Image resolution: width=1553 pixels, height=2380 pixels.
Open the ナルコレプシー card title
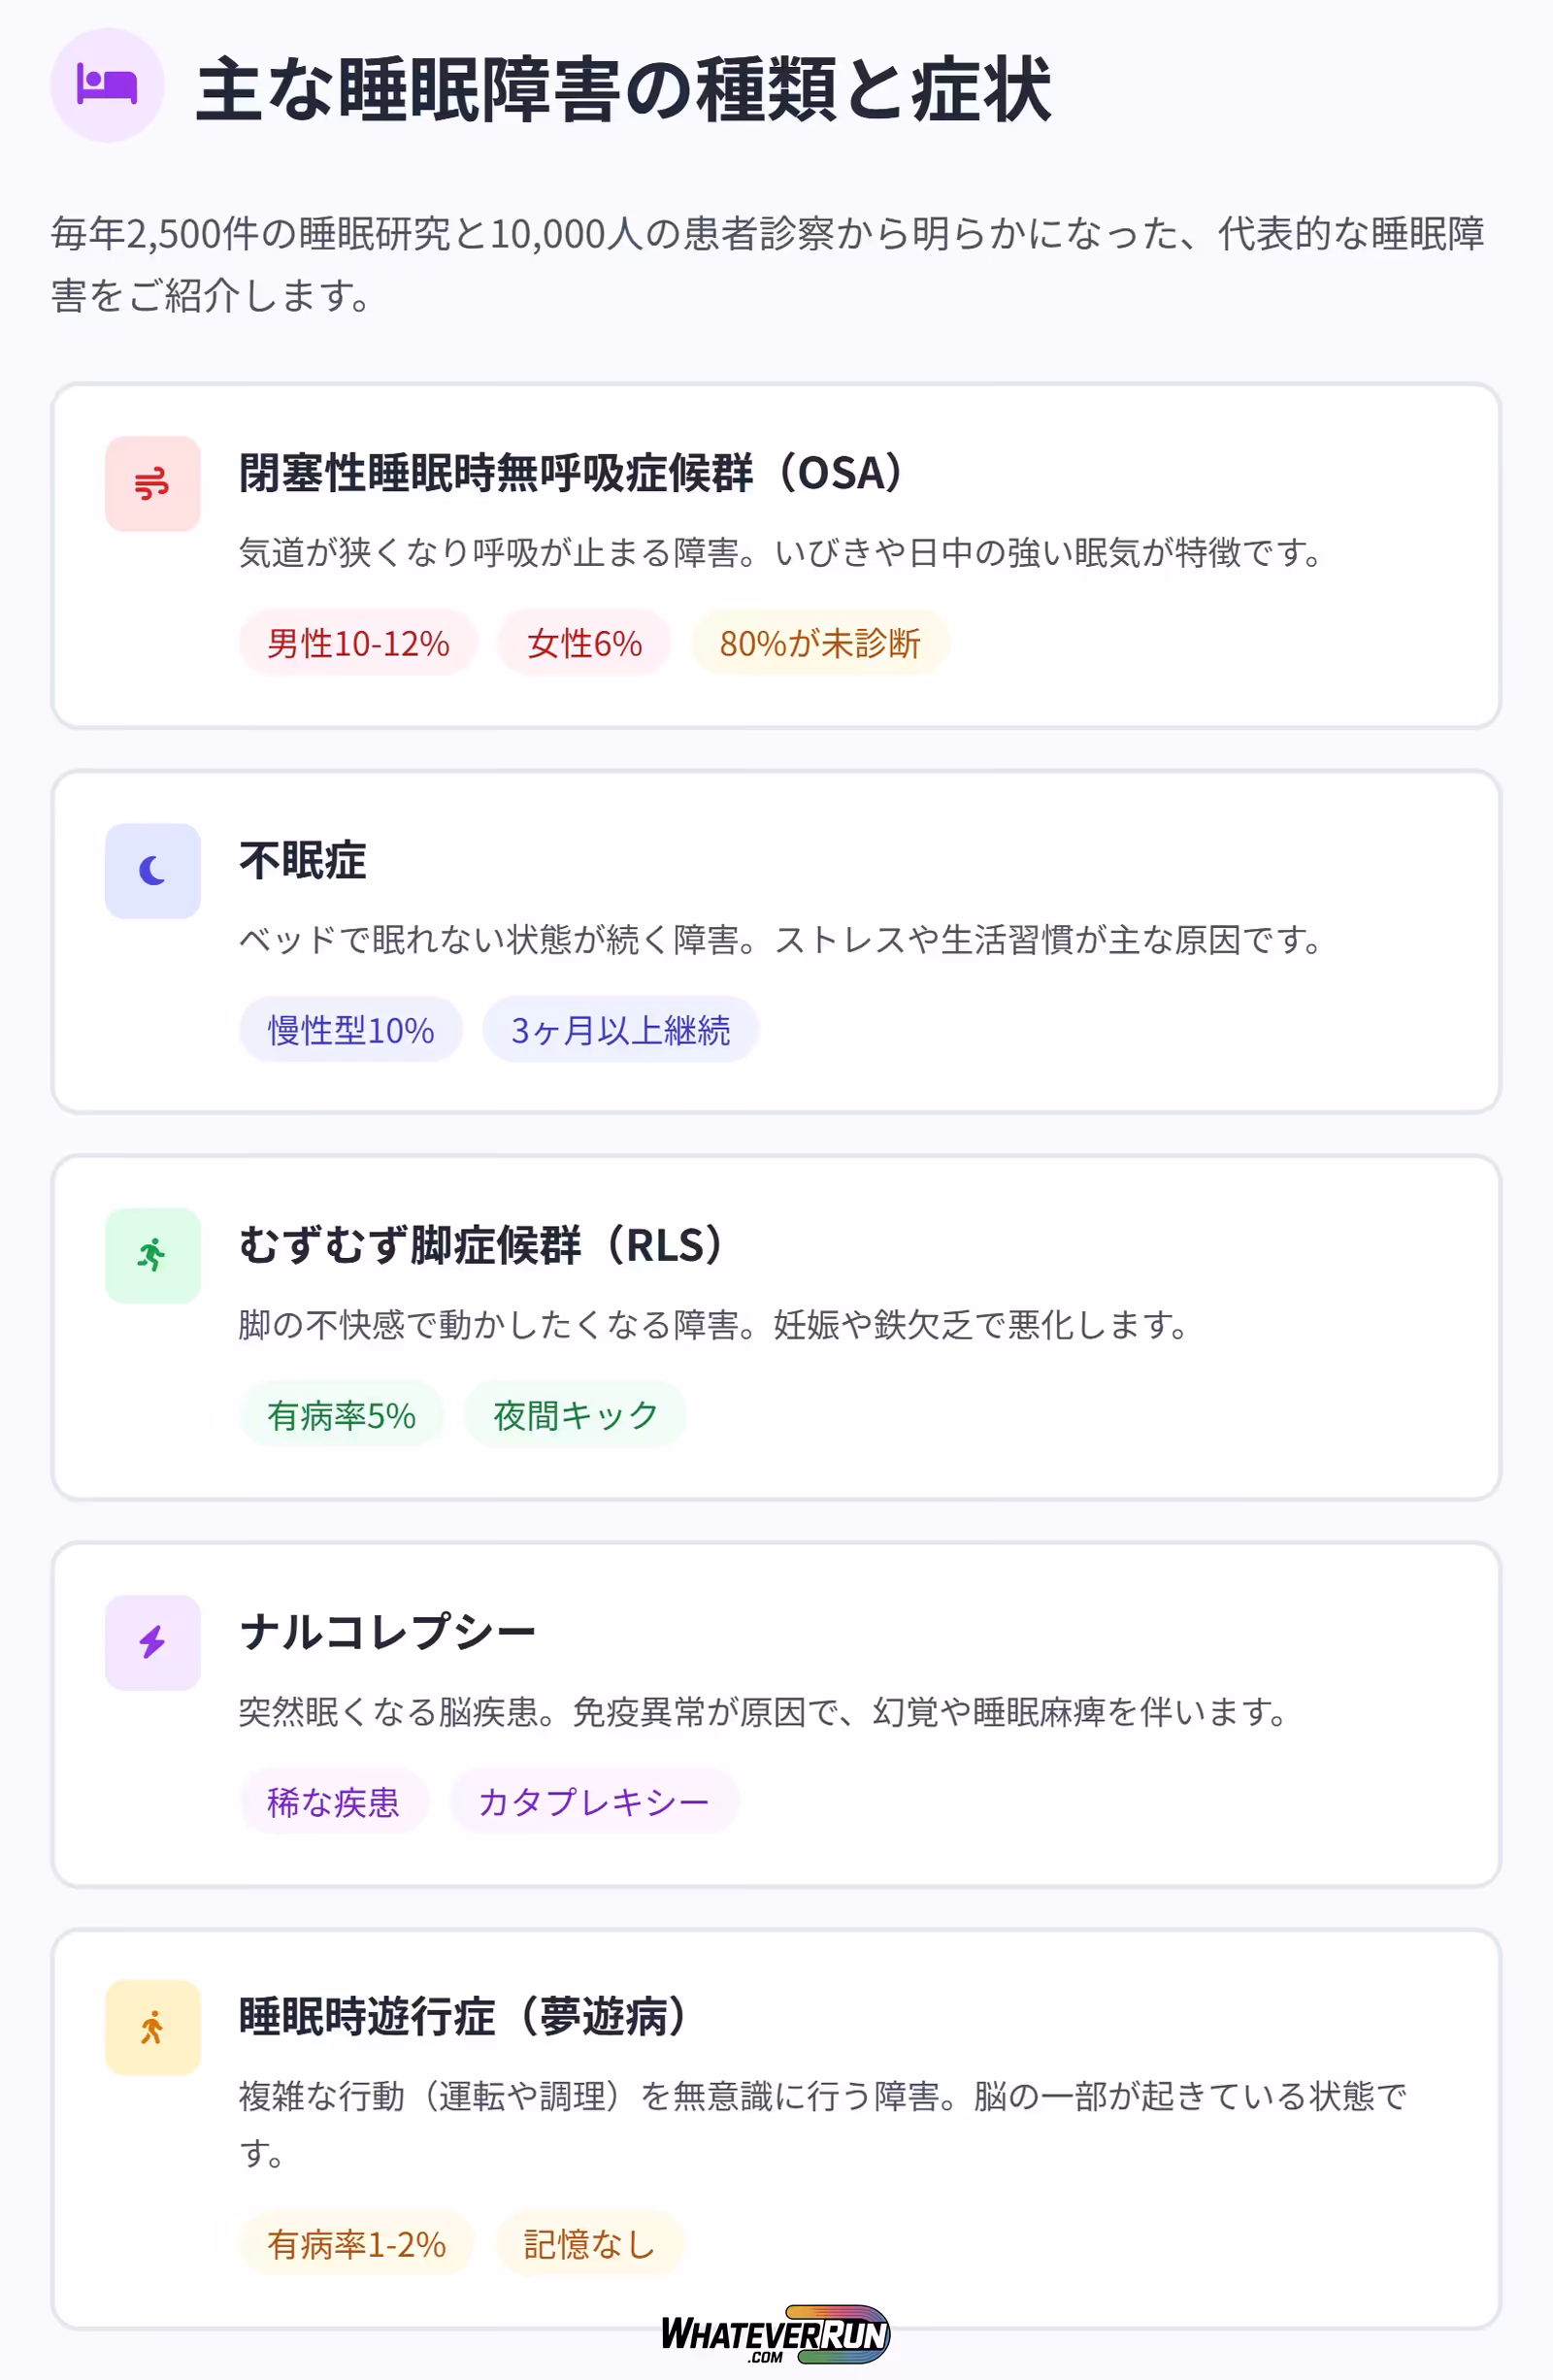[x=388, y=1632]
